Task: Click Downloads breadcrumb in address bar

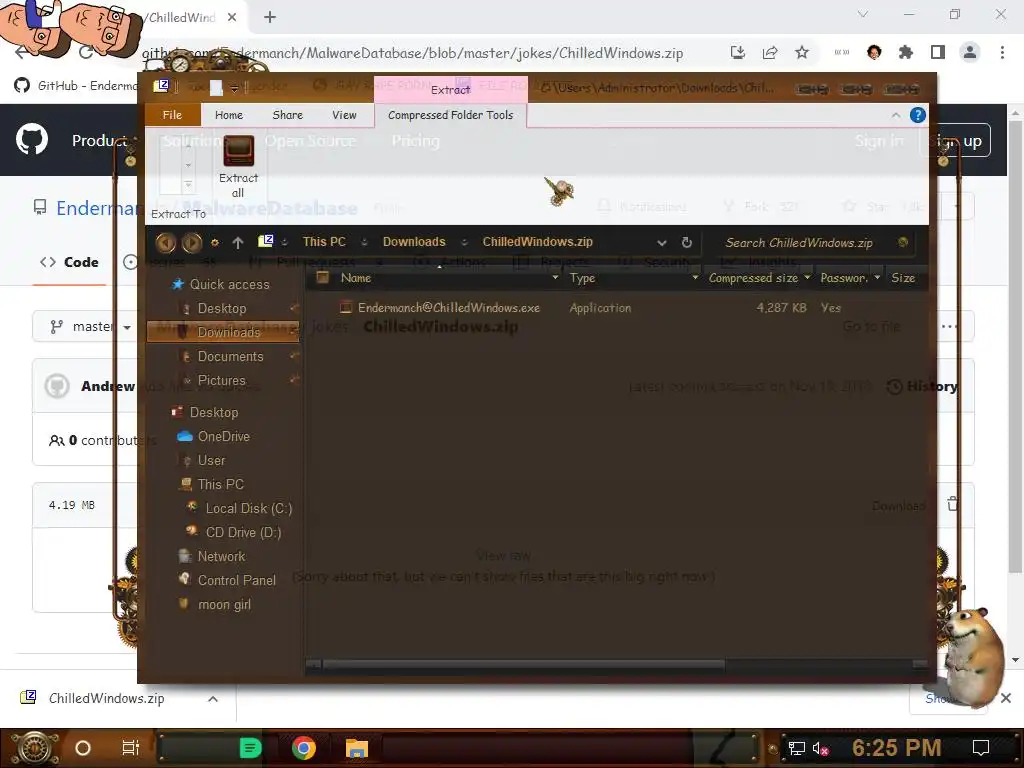Action: [414, 242]
